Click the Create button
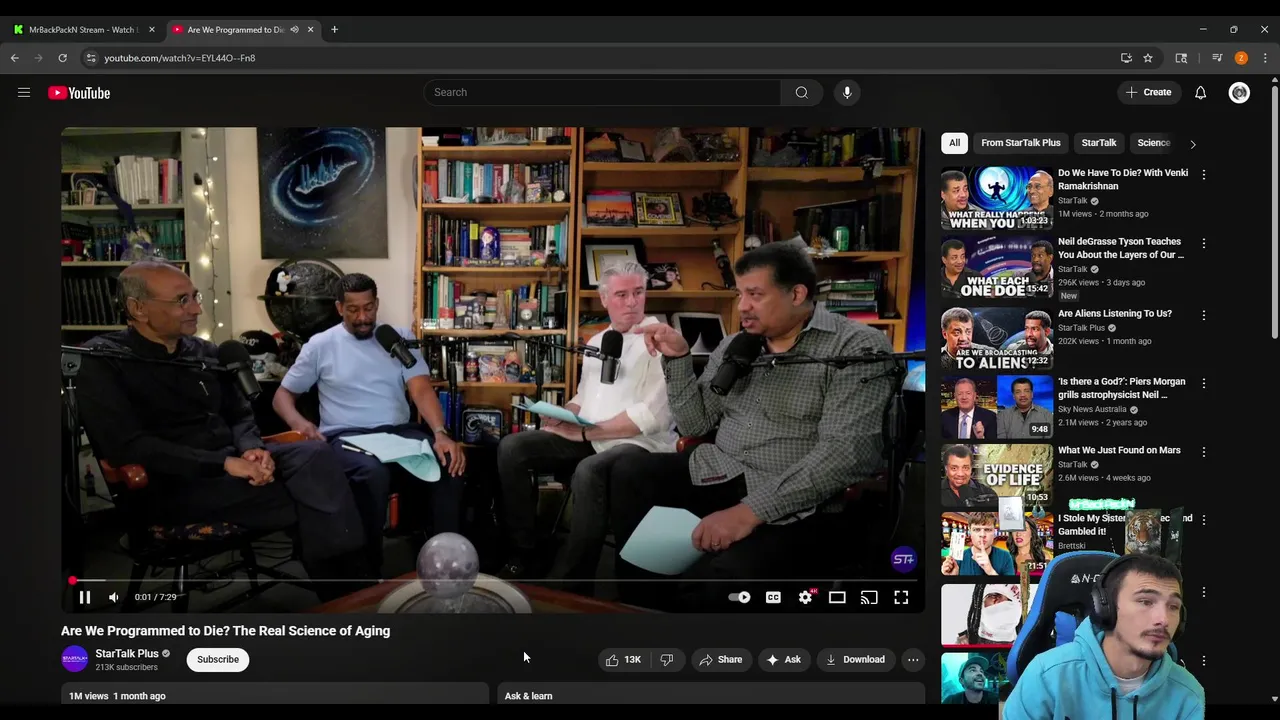 1148,92
